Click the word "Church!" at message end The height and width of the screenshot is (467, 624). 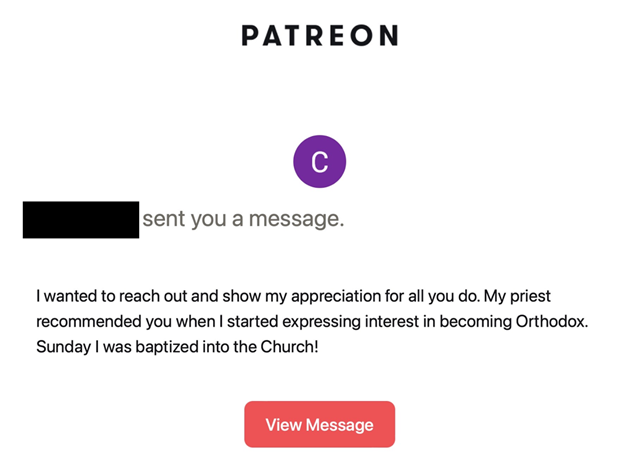289,347
